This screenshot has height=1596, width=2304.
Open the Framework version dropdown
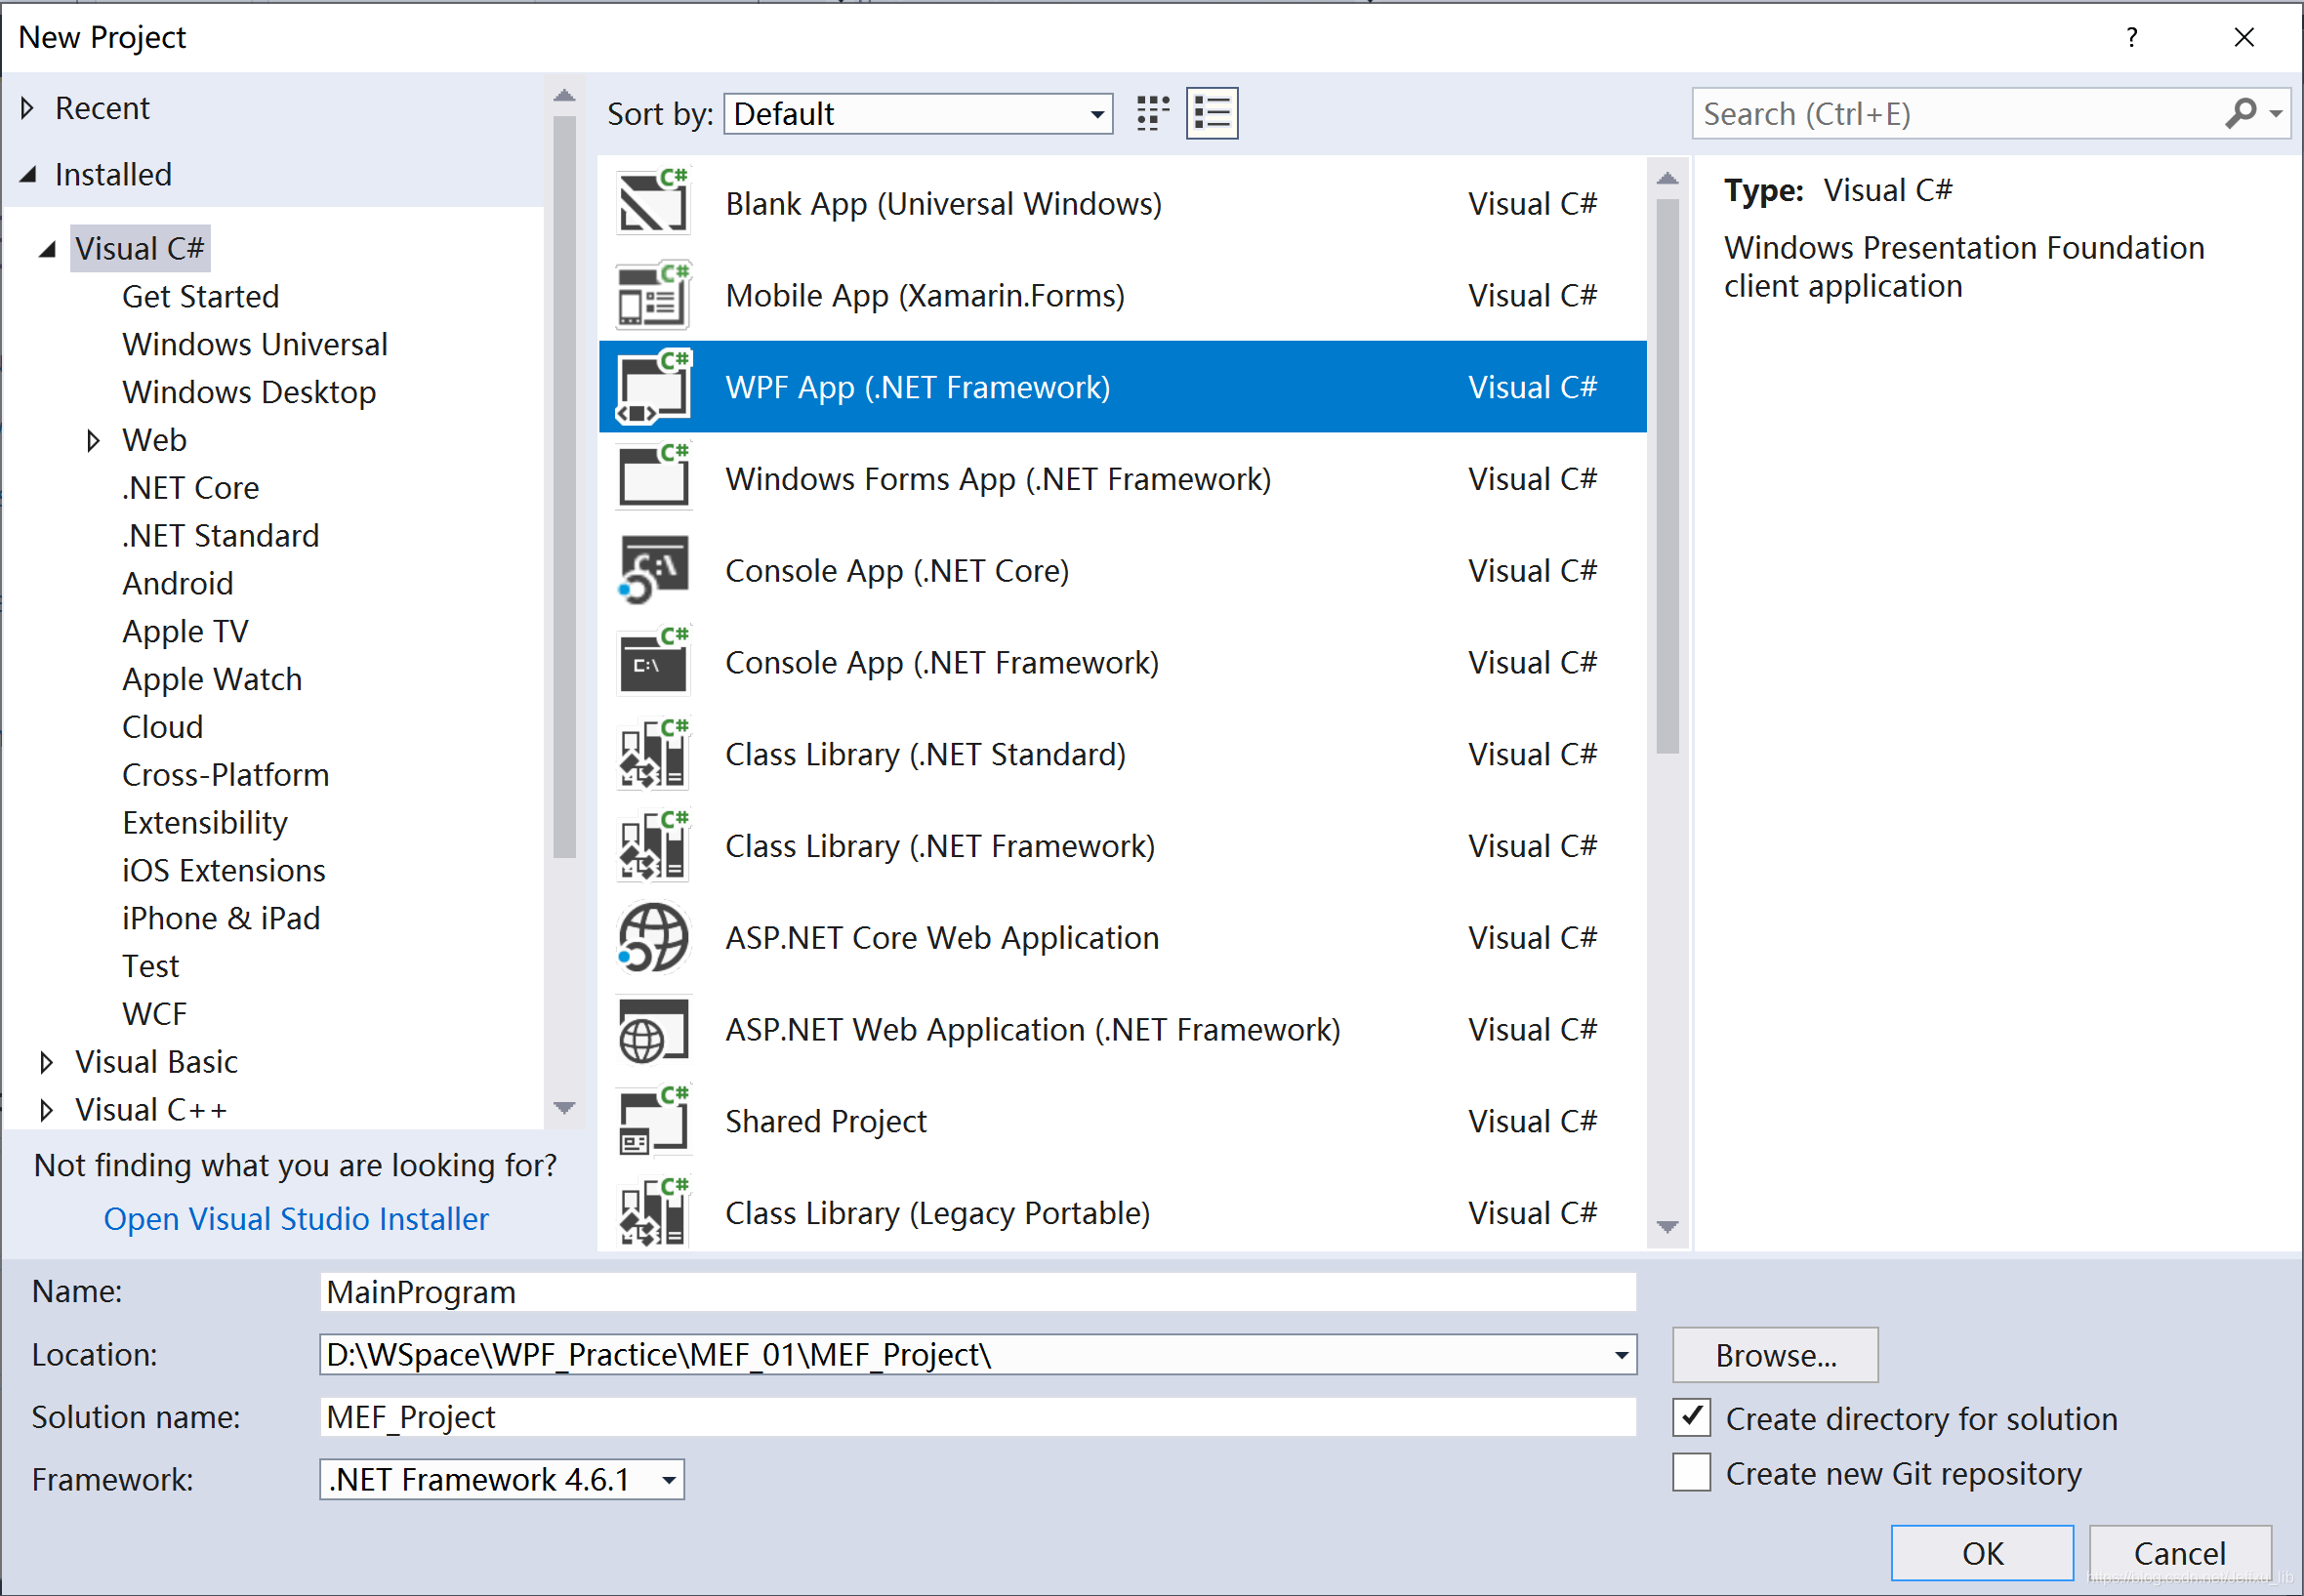[x=669, y=1480]
